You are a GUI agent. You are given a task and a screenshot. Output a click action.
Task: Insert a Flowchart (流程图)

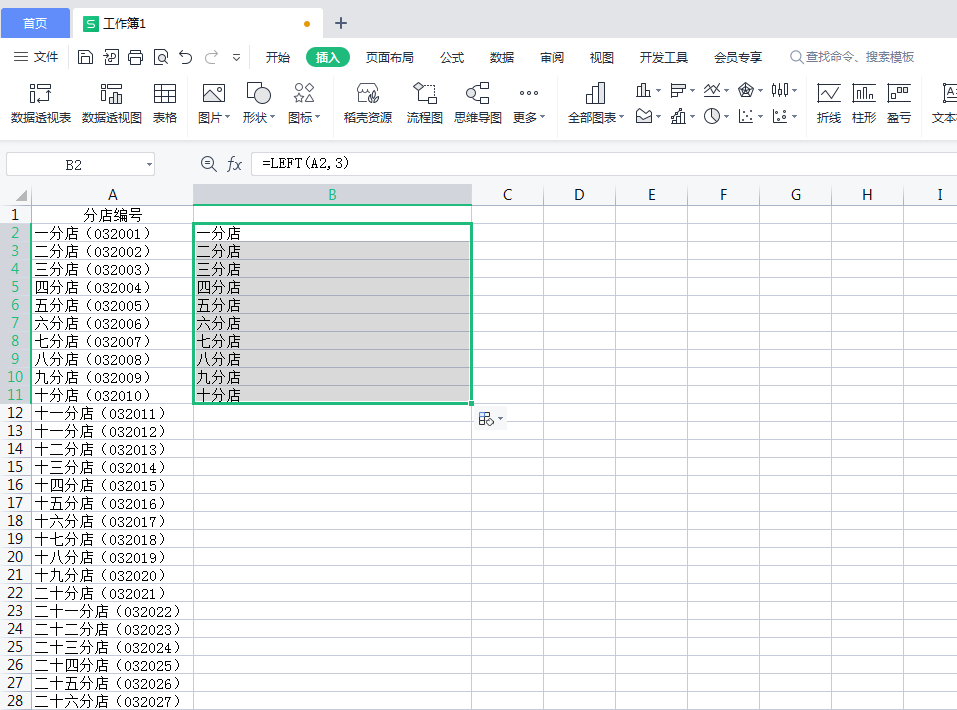[425, 103]
